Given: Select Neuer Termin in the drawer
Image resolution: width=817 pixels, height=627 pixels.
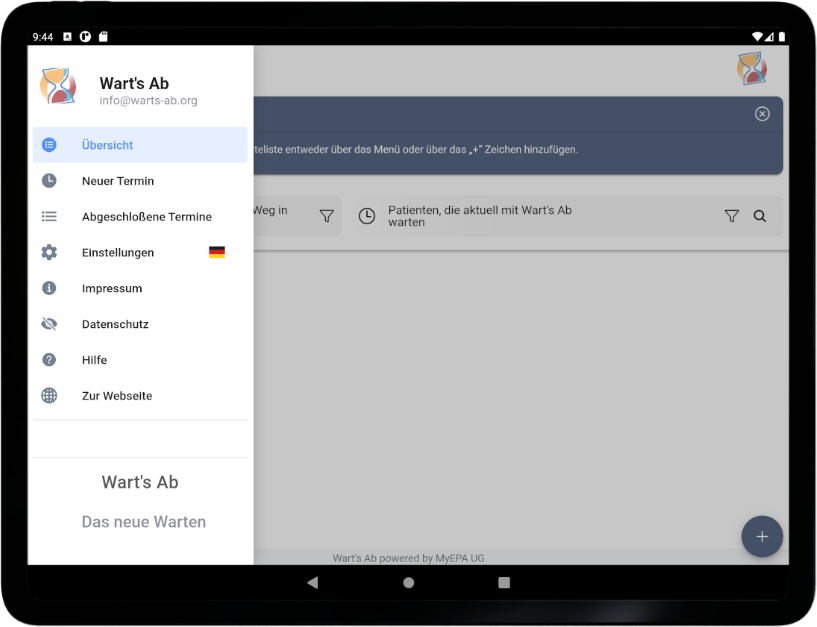Looking at the screenshot, I should tap(140, 181).
